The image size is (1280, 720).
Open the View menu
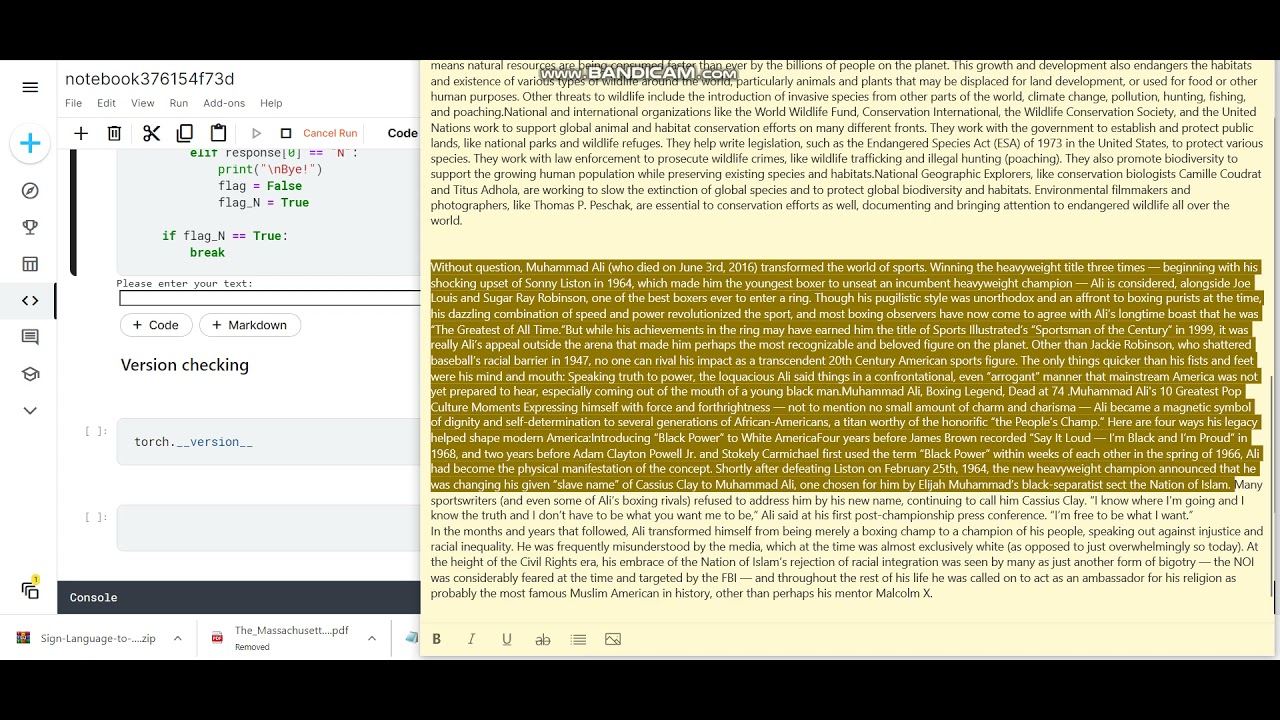143,103
